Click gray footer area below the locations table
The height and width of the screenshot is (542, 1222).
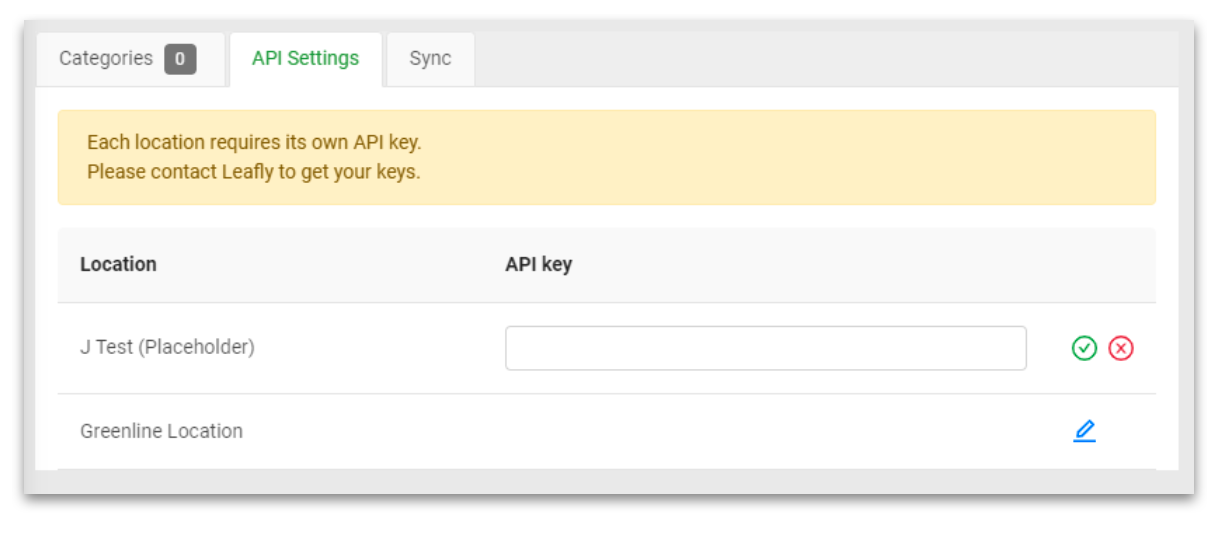(608, 481)
